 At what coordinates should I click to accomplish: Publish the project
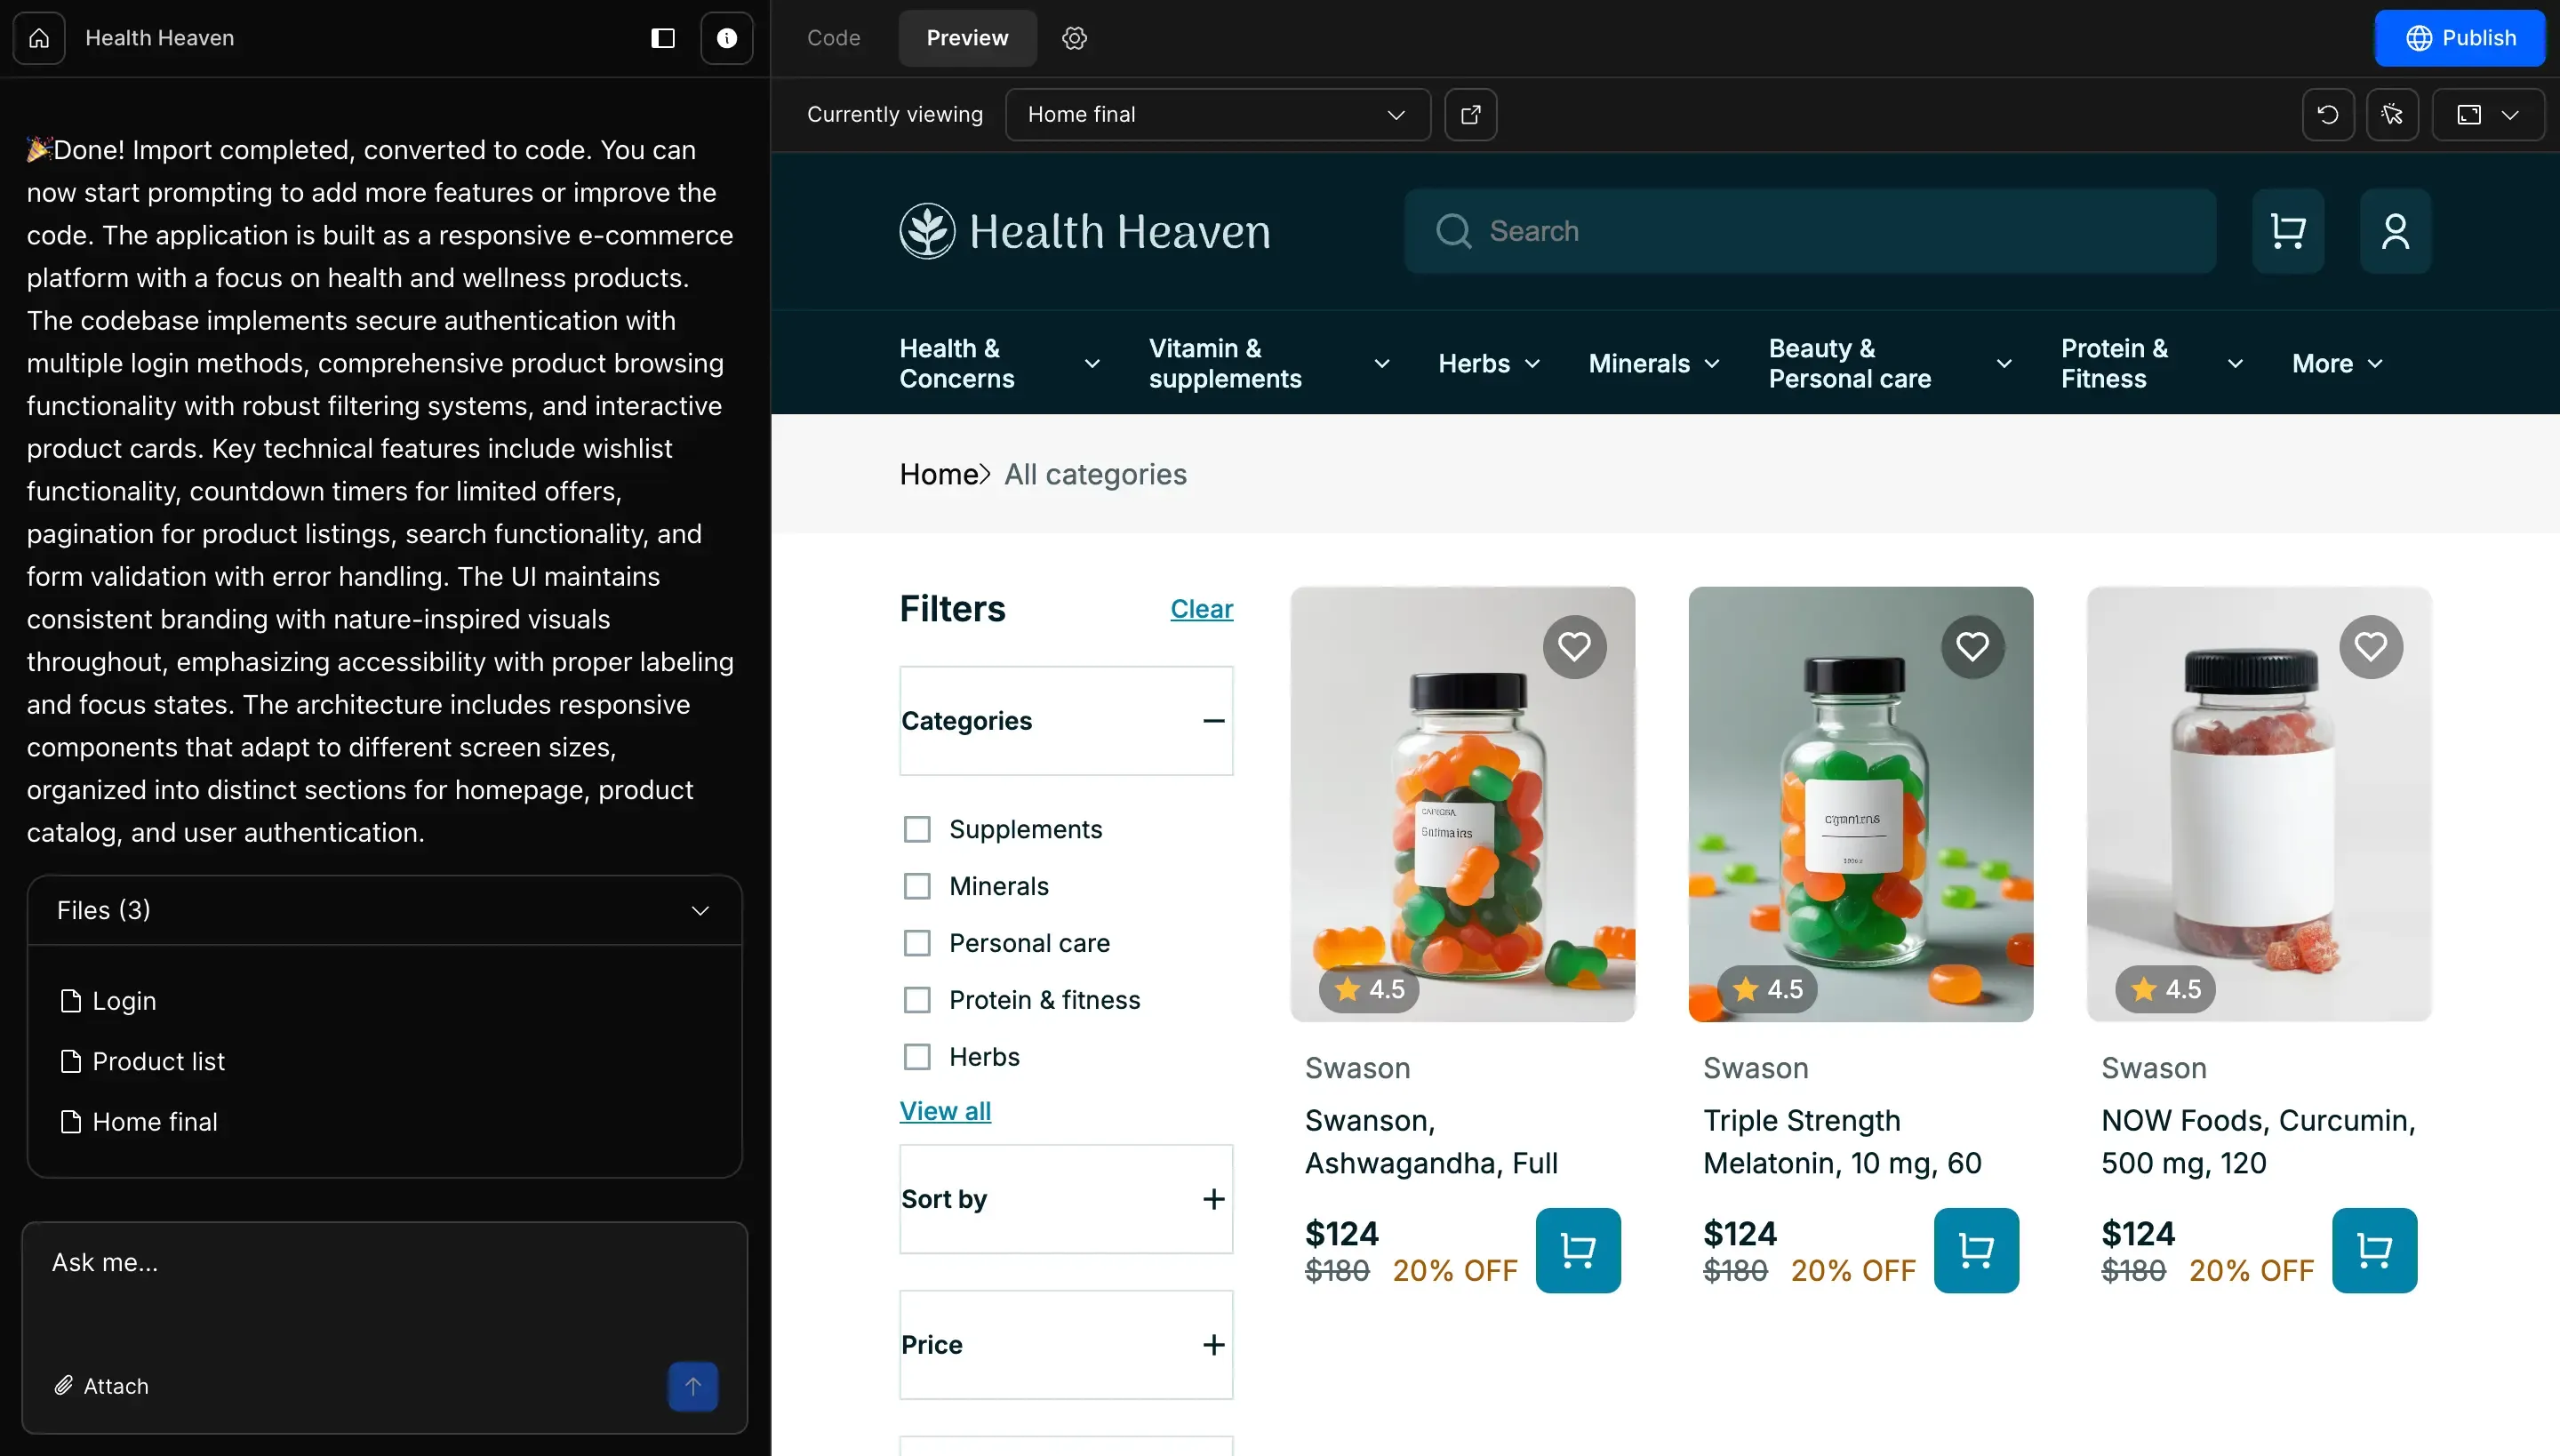tap(2459, 38)
